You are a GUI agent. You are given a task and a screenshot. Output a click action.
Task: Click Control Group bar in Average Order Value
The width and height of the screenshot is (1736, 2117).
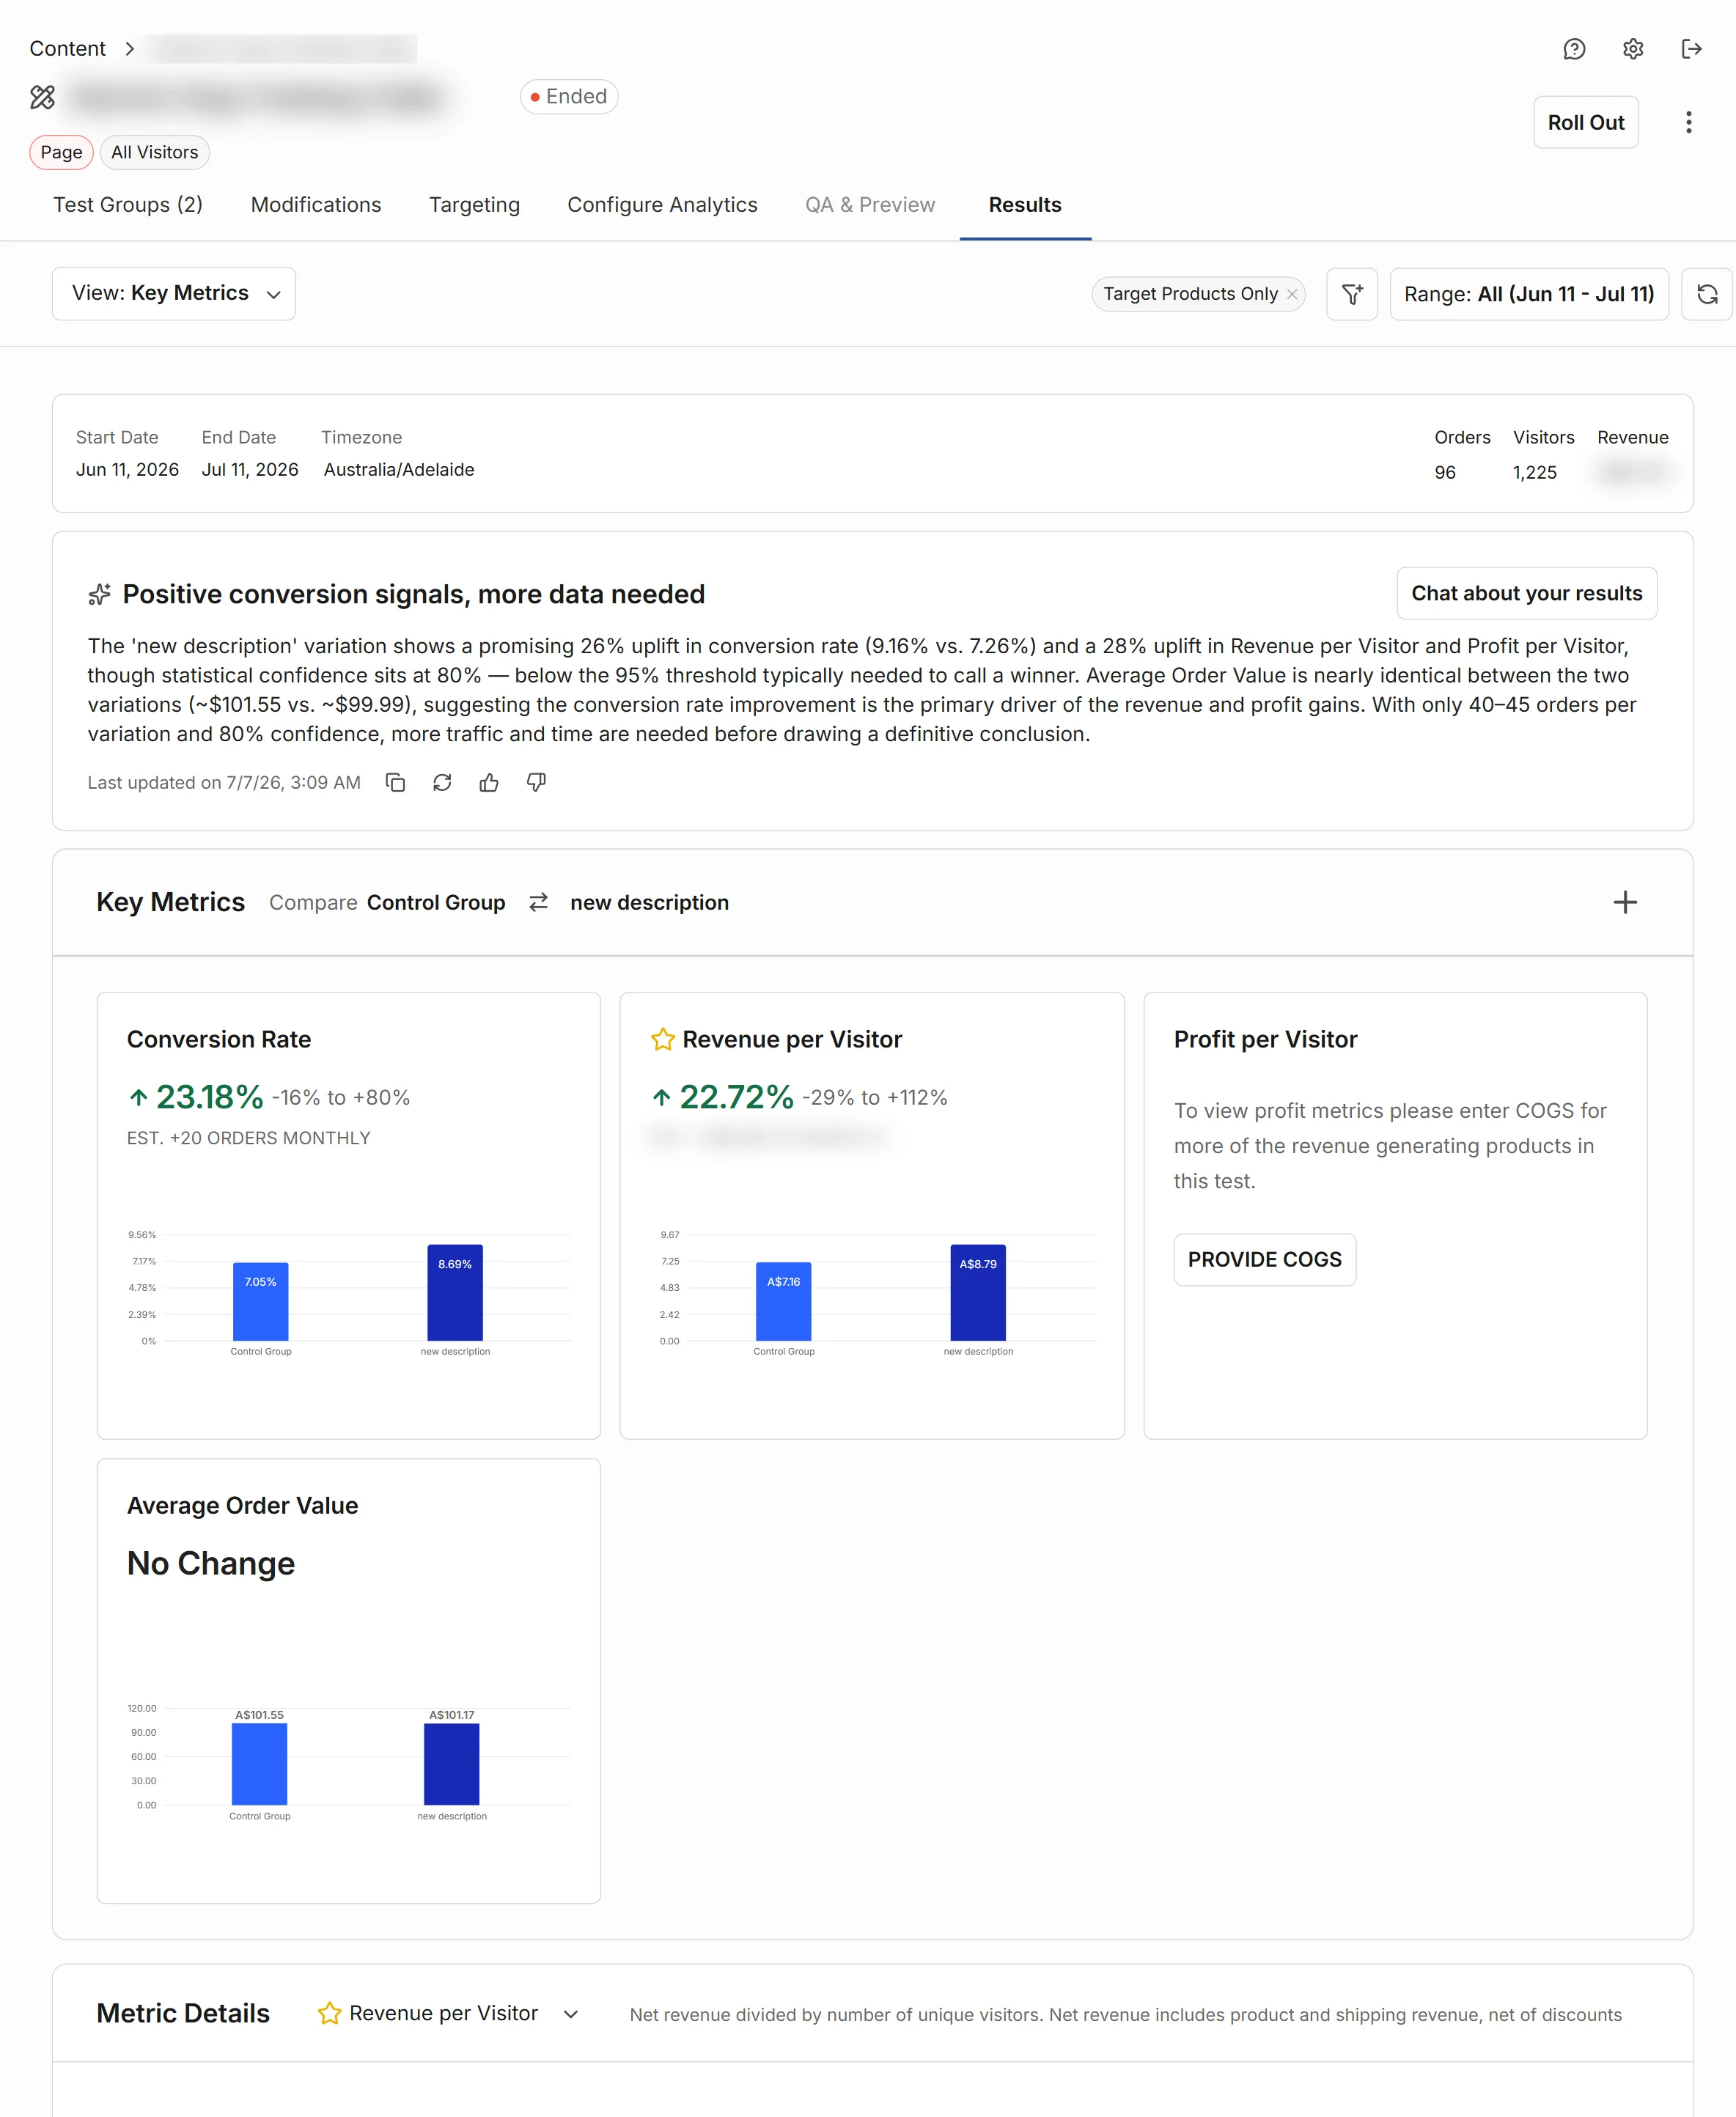point(259,1764)
